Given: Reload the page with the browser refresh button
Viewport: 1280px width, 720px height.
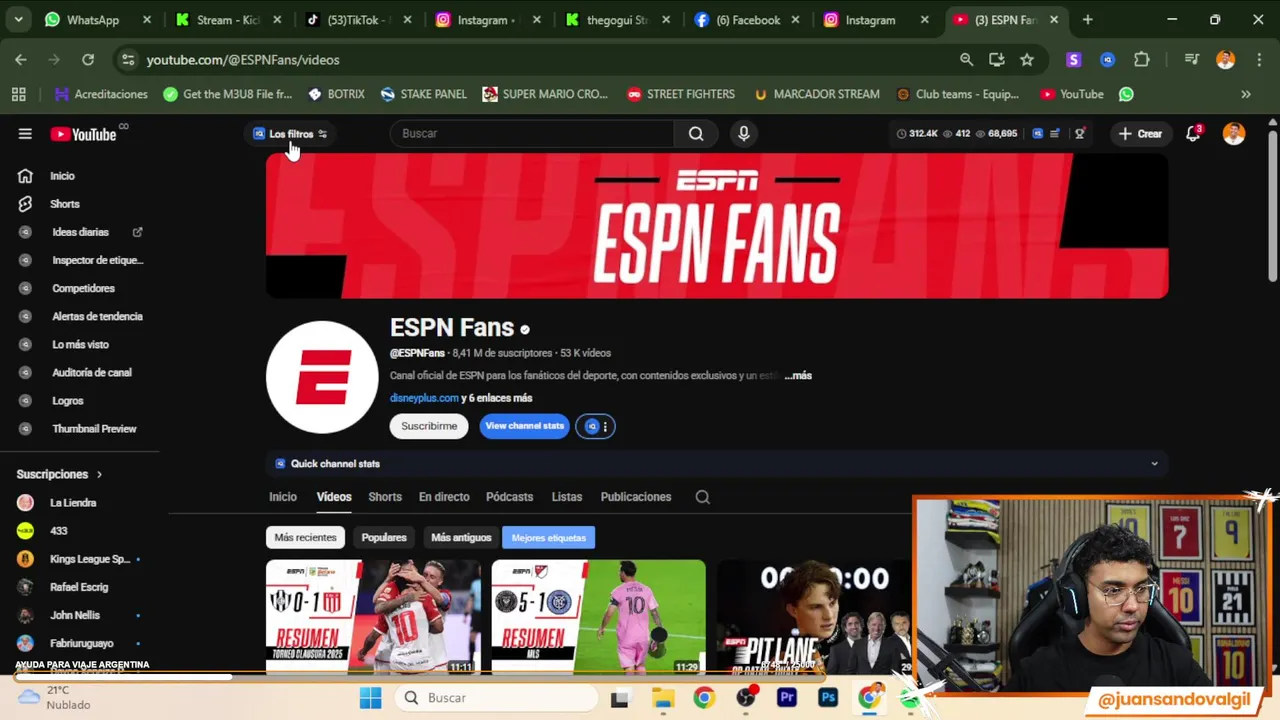Looking at the screenshot, I should (88, 60).
